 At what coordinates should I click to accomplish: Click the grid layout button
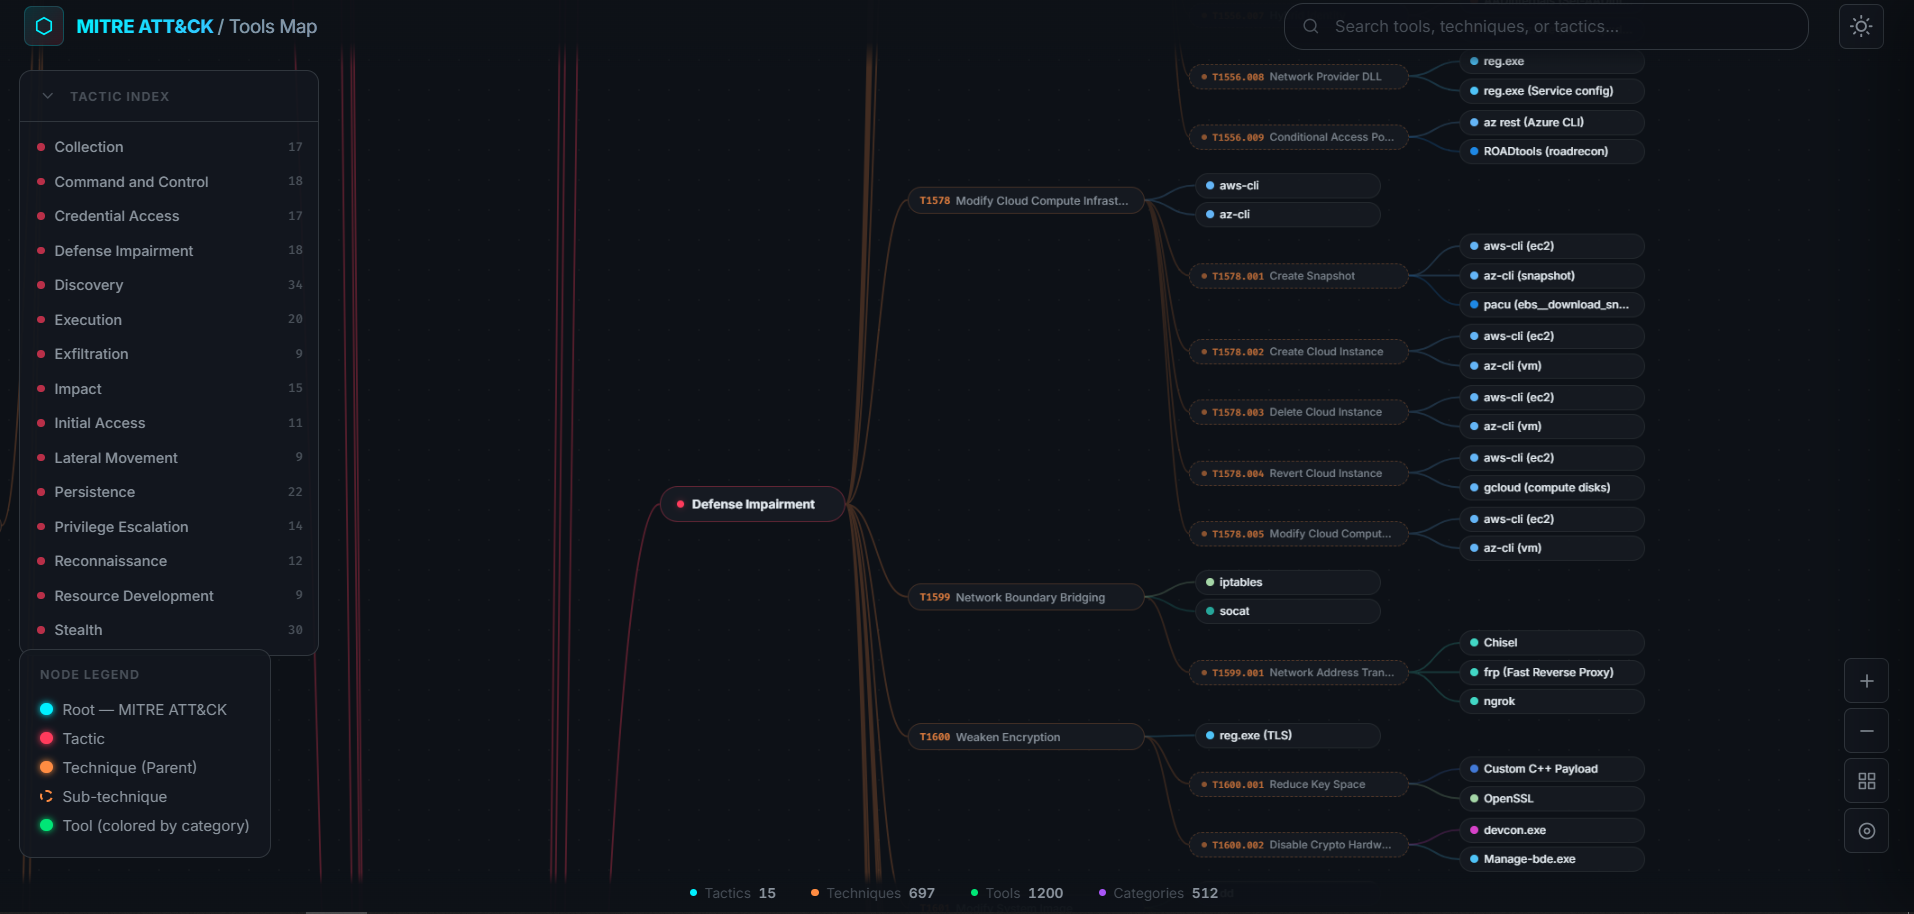tap(1866, 781)
